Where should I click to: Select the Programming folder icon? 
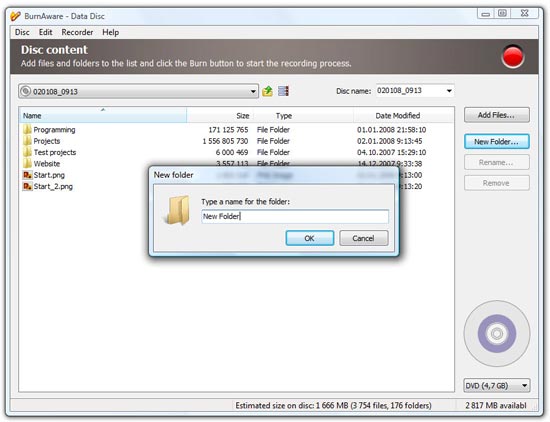pos(27,129)
